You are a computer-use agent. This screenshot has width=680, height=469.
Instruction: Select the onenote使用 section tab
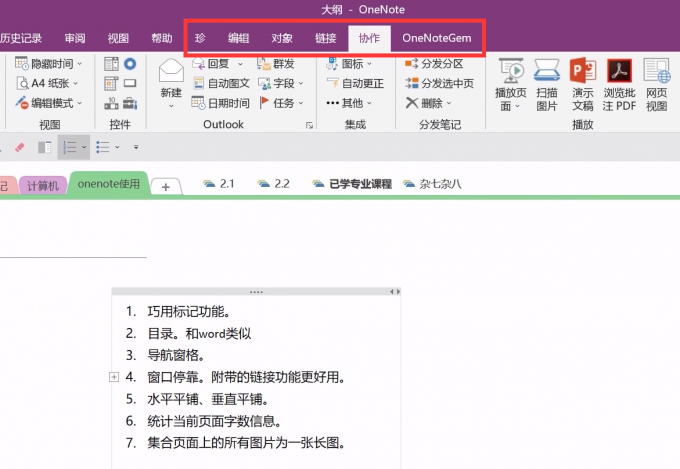pos(109,184)
